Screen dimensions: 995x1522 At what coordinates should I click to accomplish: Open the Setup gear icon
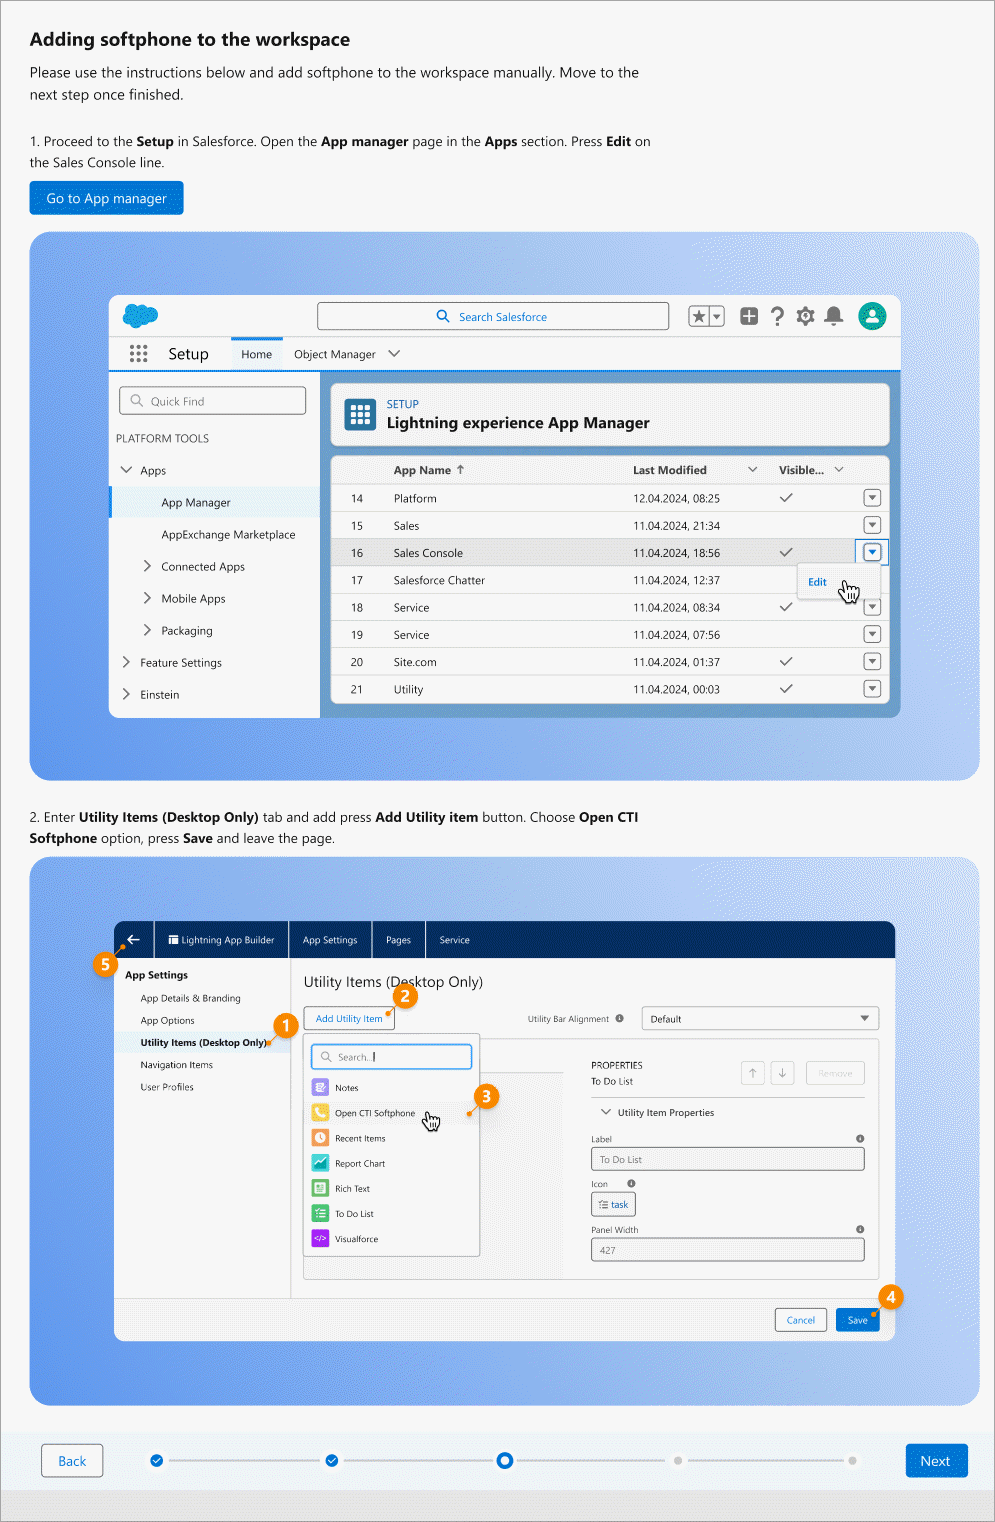805,316
